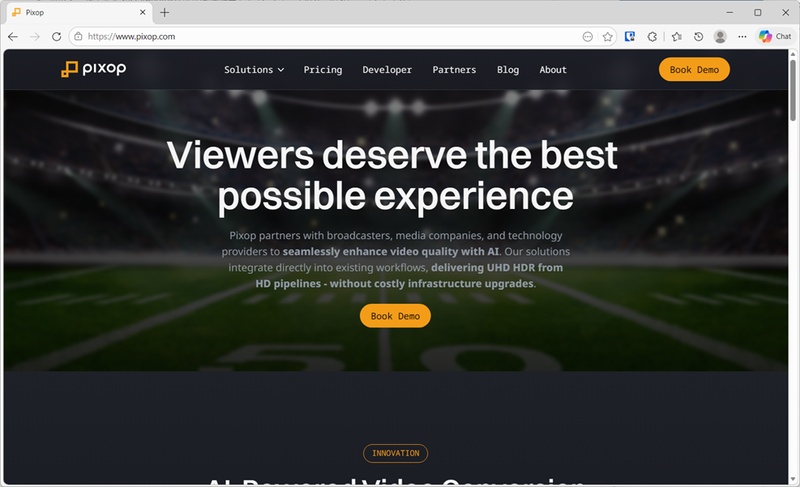Refresh the page with the reload icon
800x487 pixels.
pyautogui.click(x=56, y=37)
